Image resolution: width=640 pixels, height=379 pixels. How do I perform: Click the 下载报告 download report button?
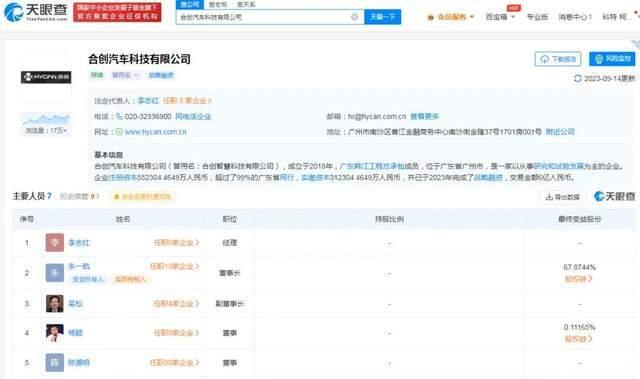pyautogui.click(x=558, y=59)
